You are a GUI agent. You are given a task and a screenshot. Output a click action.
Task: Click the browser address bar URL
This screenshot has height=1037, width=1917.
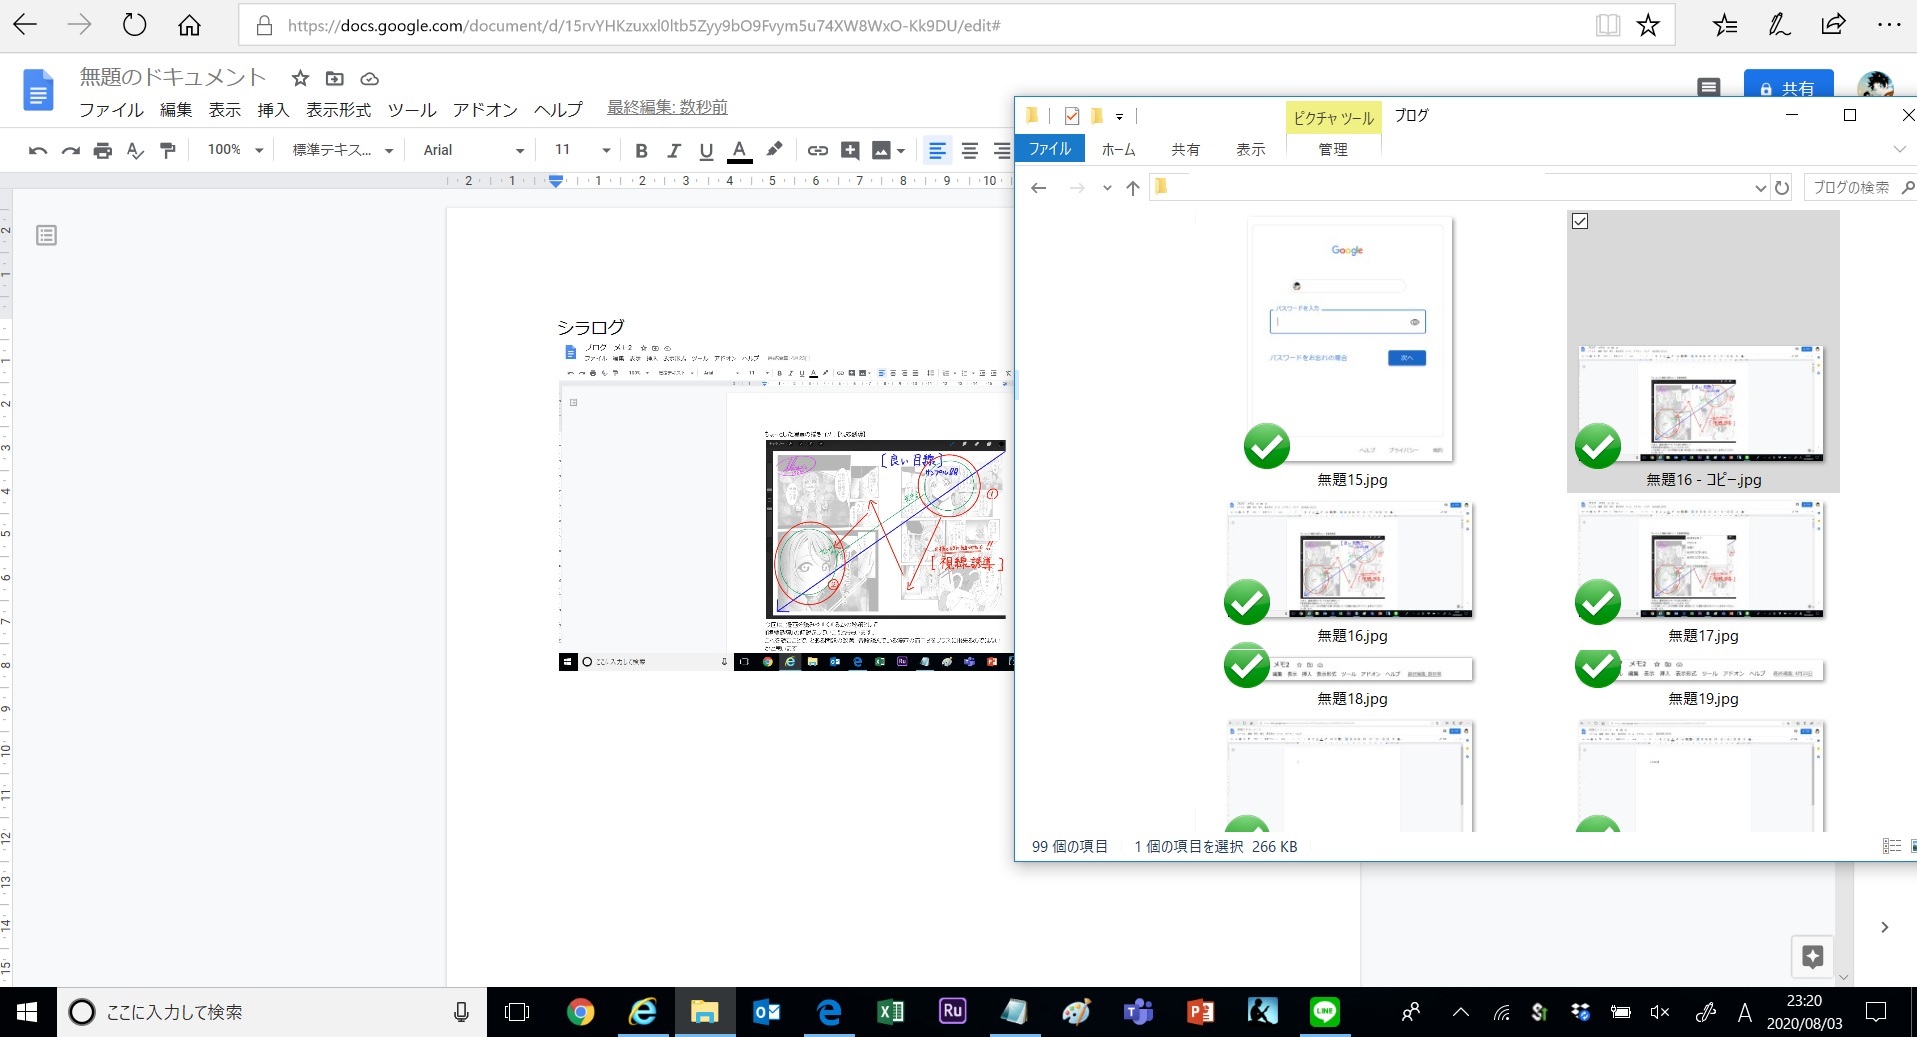643,26
